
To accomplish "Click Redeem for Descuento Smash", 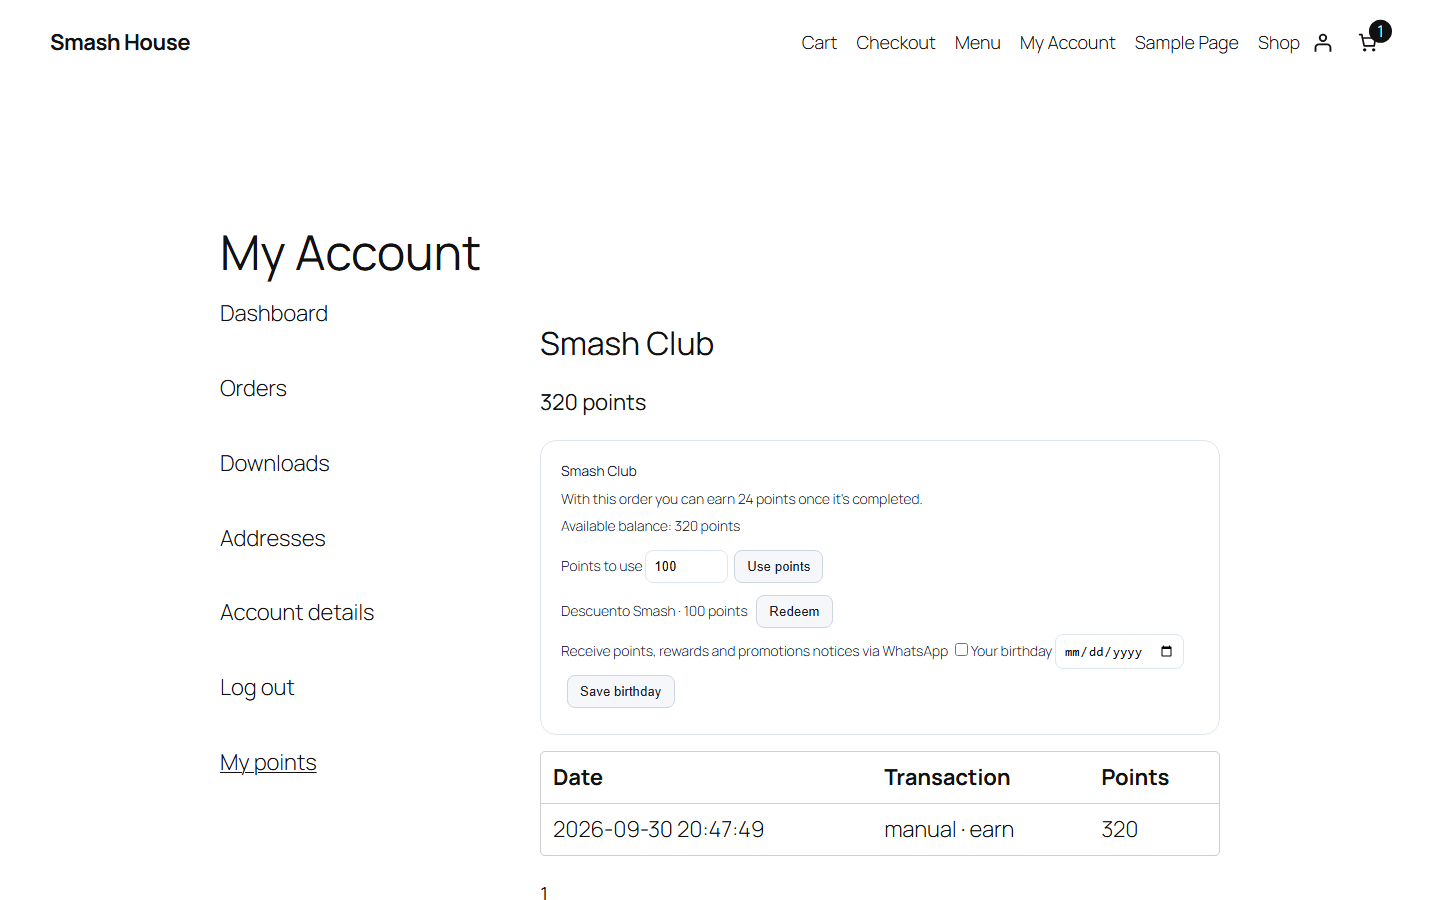I will 794,611.
